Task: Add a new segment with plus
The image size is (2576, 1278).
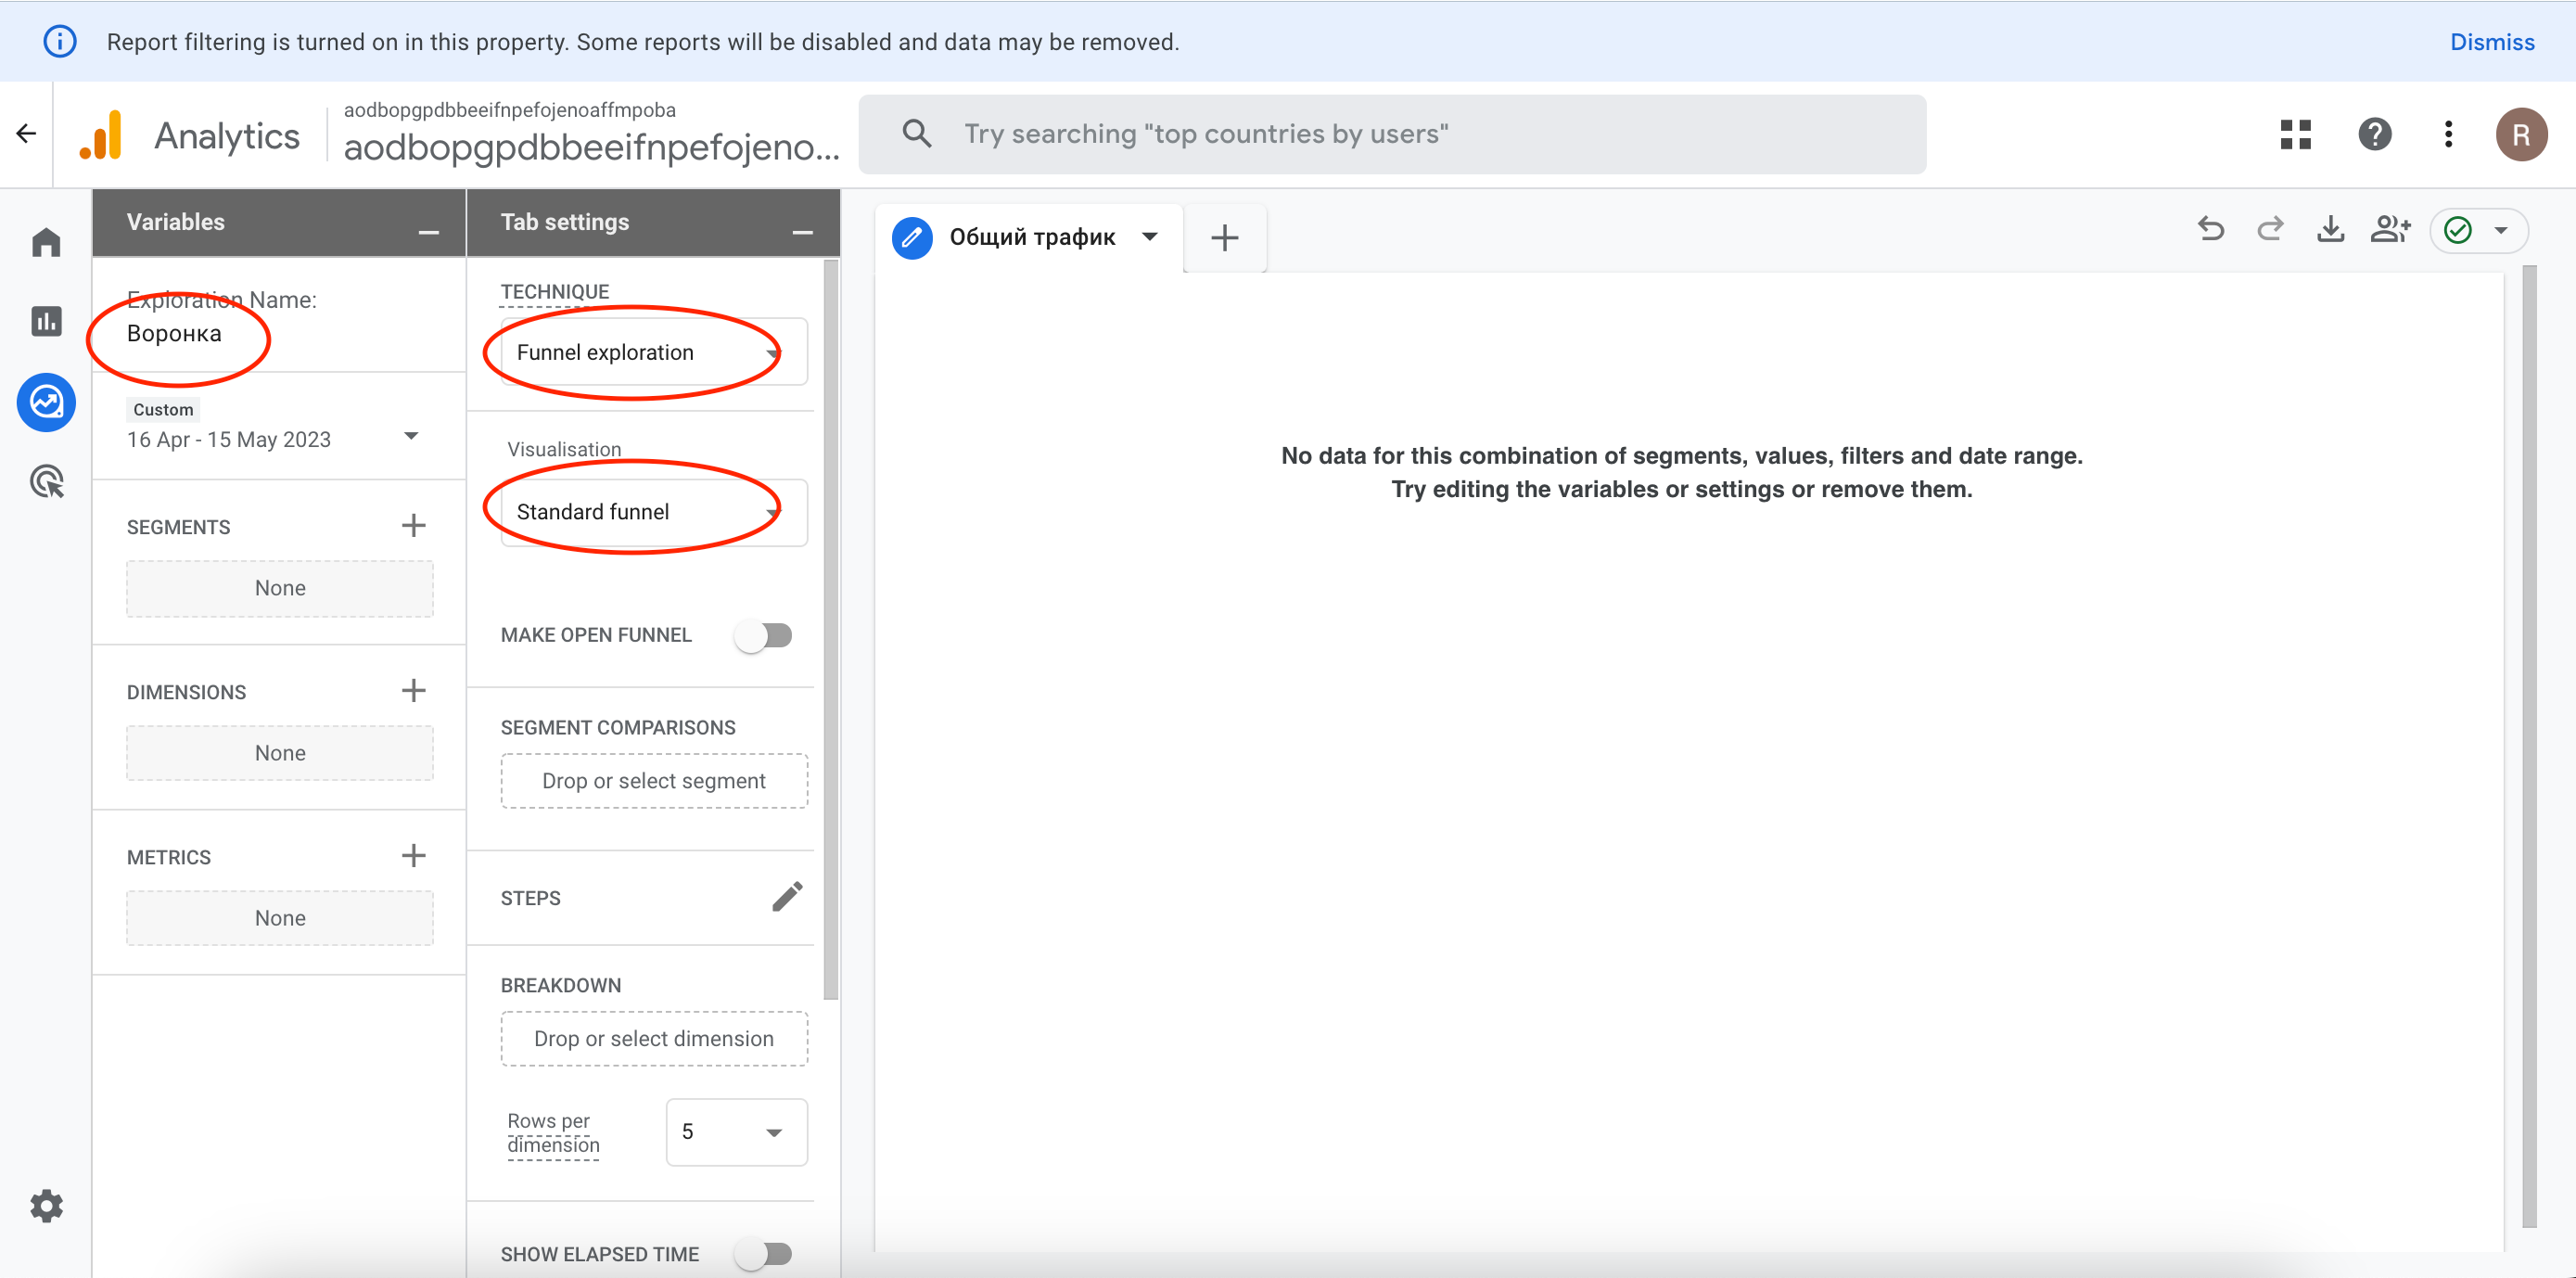Action: pos(413,526)
